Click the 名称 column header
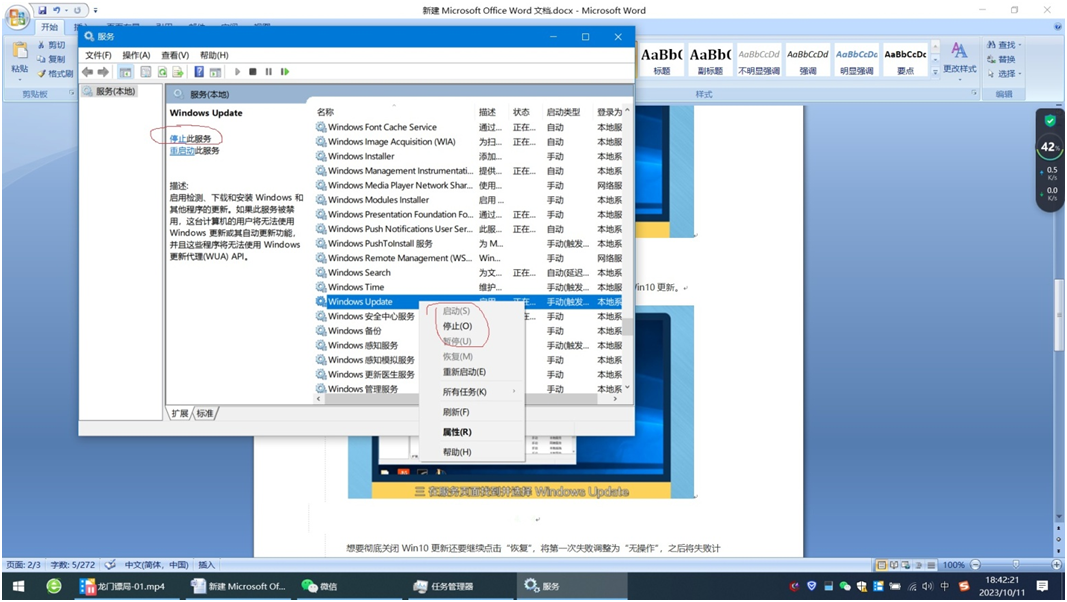This screenshot has width=1067, height=602. (x=325, y=112)
